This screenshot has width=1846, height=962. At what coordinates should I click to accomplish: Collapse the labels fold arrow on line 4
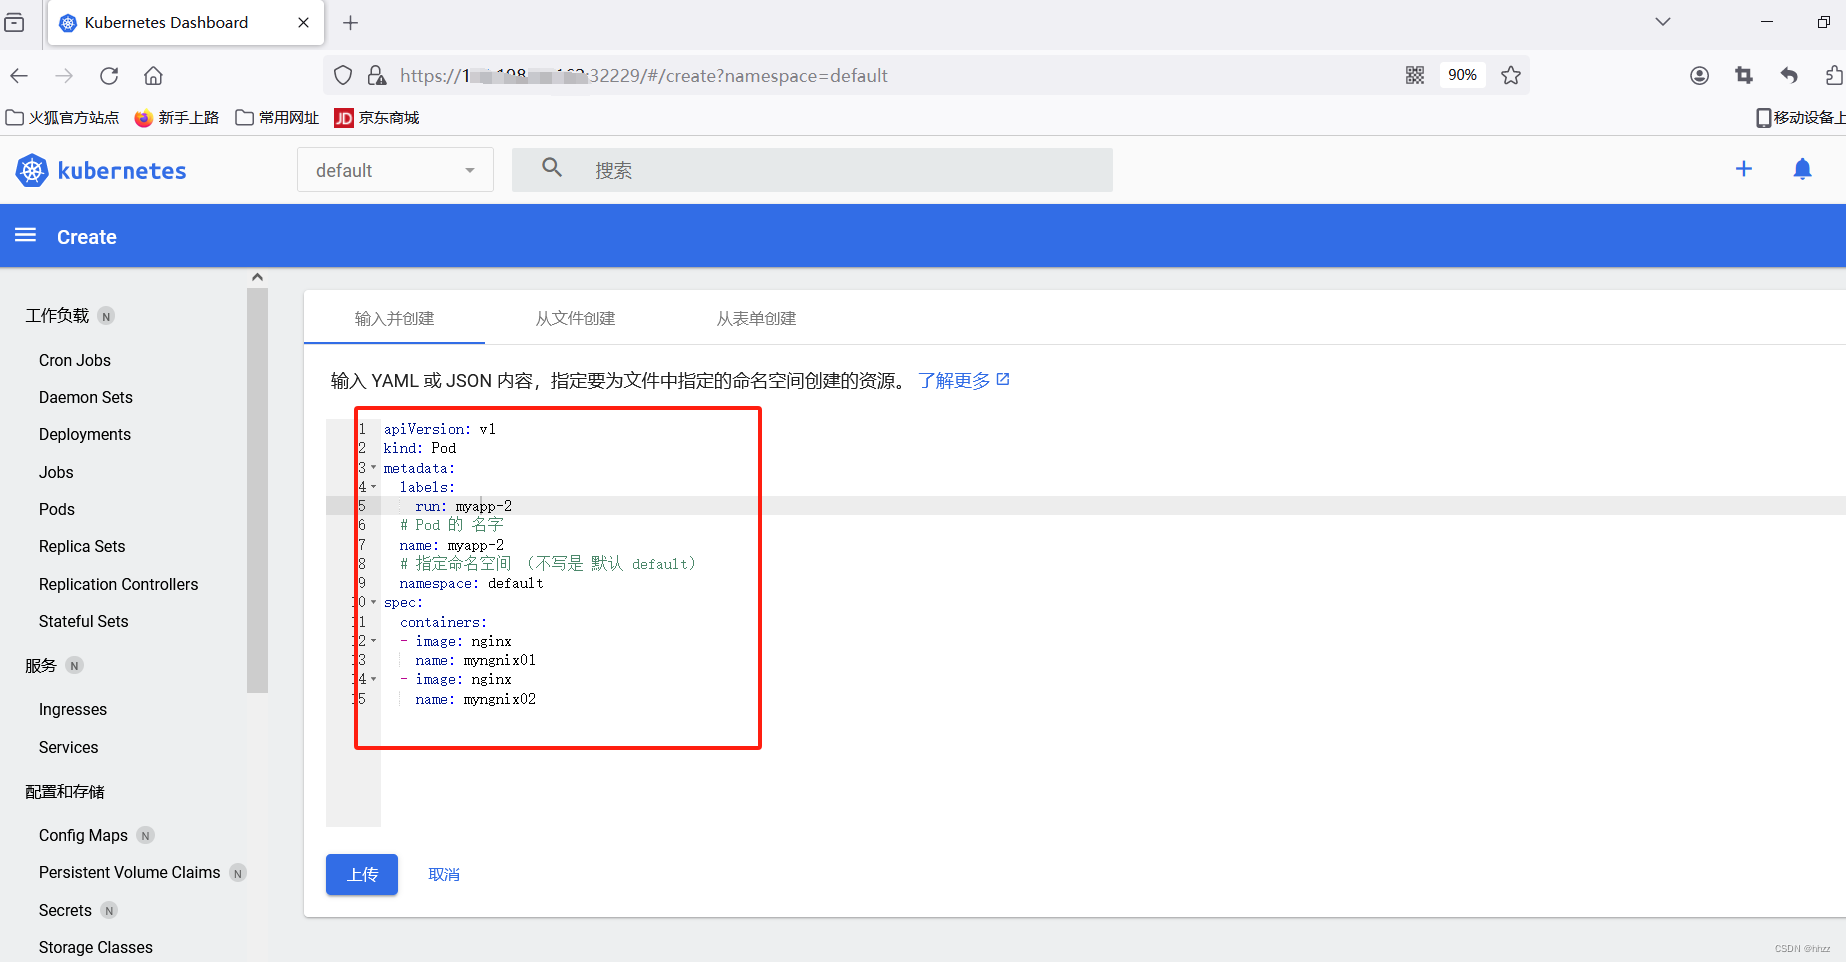pos(374,487)
